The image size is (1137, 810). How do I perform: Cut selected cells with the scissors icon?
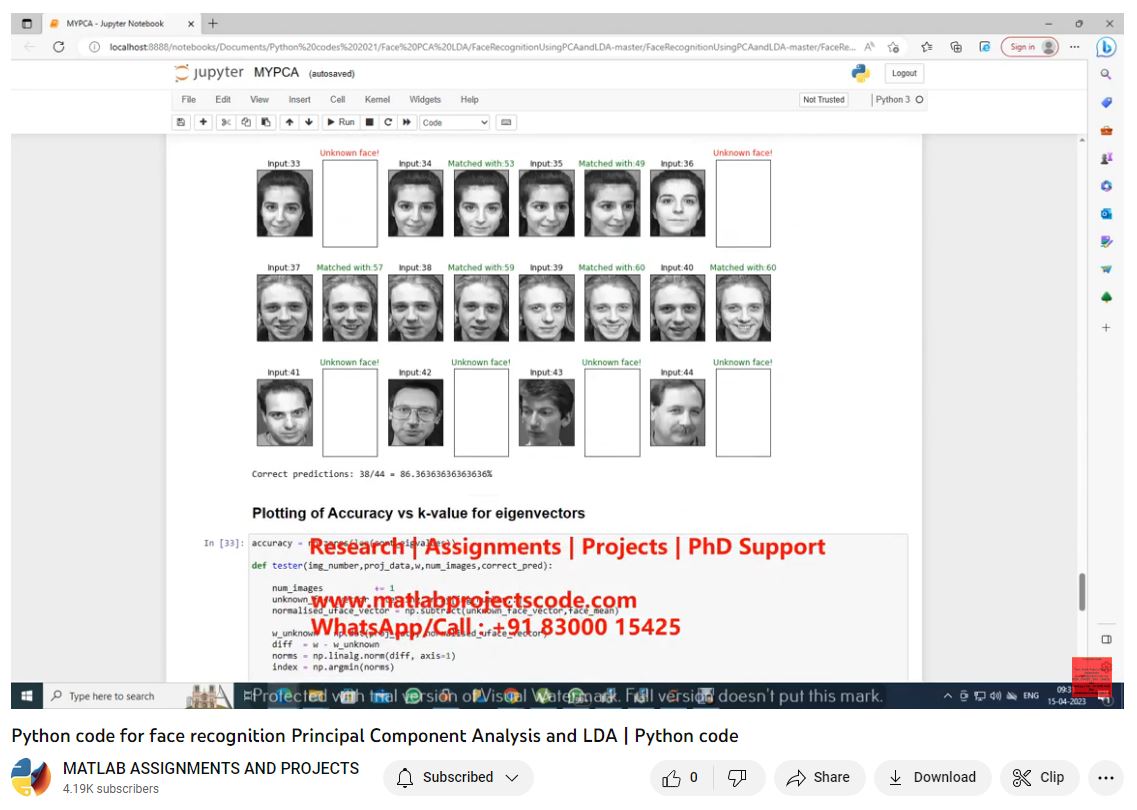click(226, 123)
